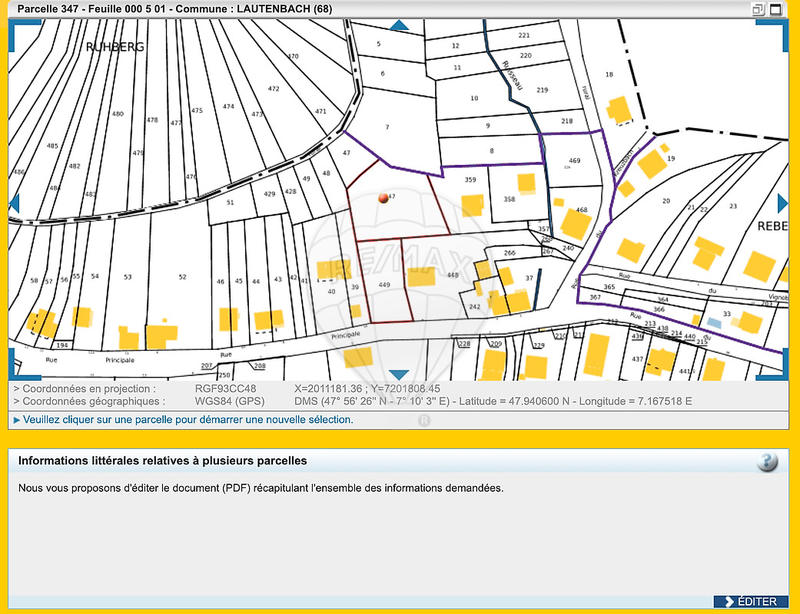Pan the map south with bottom arrow
The height and width of the screenshot is (614, 800).
399,374
